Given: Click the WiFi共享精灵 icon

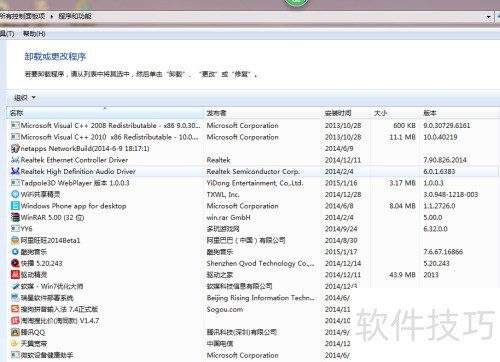Looking at the screenshot, I should [15, 194].
